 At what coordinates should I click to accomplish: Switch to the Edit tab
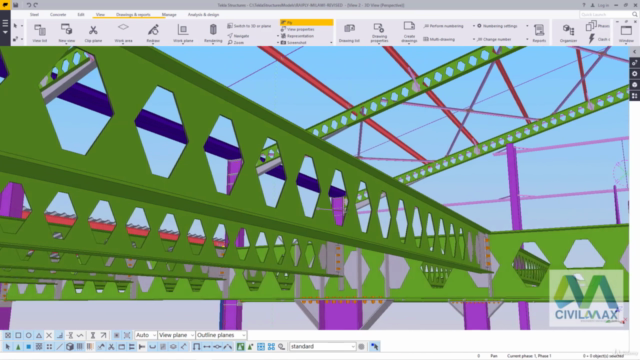[81, 14]
